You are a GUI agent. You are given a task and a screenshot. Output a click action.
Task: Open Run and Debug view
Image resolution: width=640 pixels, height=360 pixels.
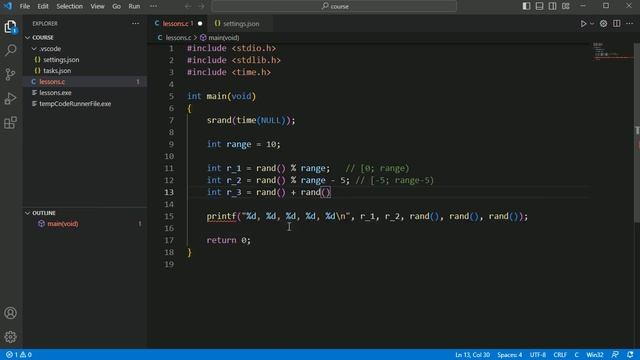[11, 98]
